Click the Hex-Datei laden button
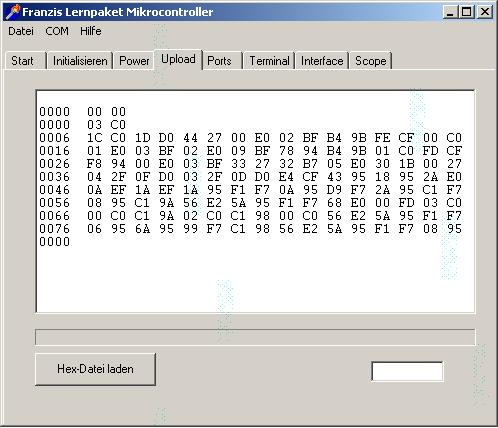This screenshot has height=428, width=498. [x=95, y=369]
